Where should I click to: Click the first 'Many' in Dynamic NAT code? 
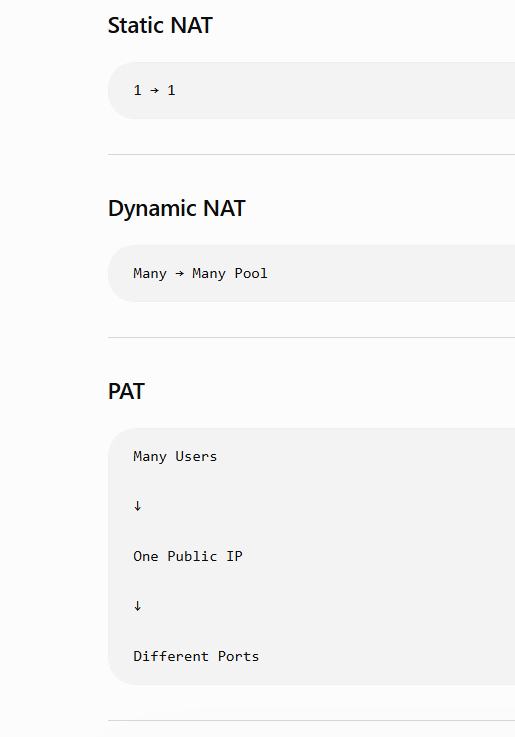150,274
